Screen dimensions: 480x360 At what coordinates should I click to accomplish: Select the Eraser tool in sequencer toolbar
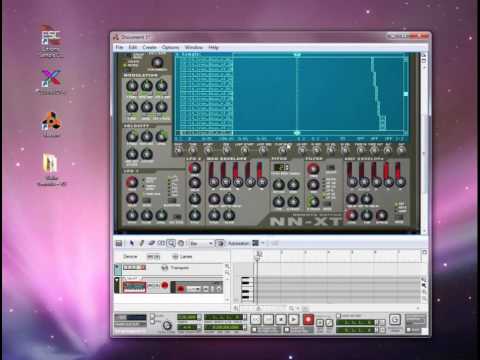(x=151, y=243)
